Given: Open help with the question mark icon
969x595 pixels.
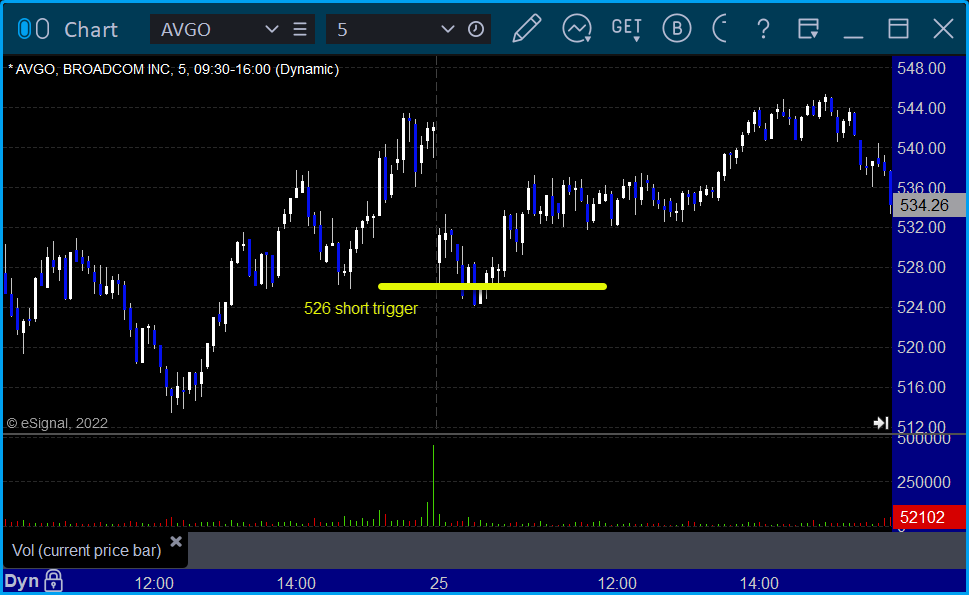Looking at the screenshot, I should click(763, 29).
